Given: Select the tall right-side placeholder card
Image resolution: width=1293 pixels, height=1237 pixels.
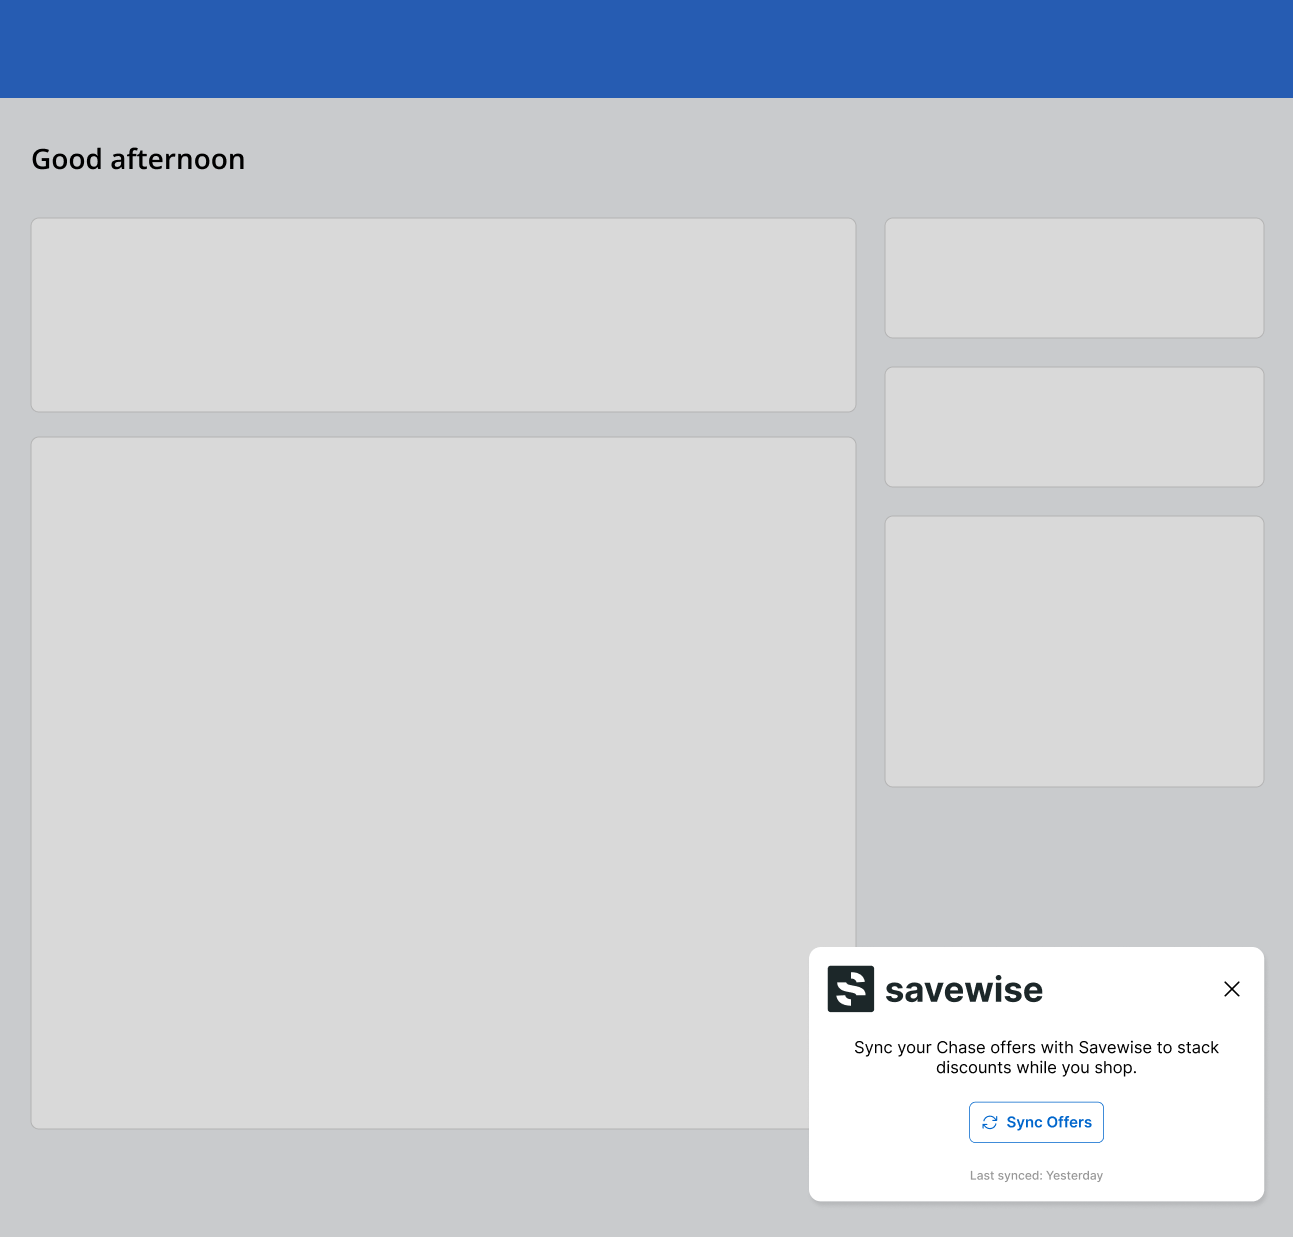Looking at the screenshot, I should coord(1074,651).
